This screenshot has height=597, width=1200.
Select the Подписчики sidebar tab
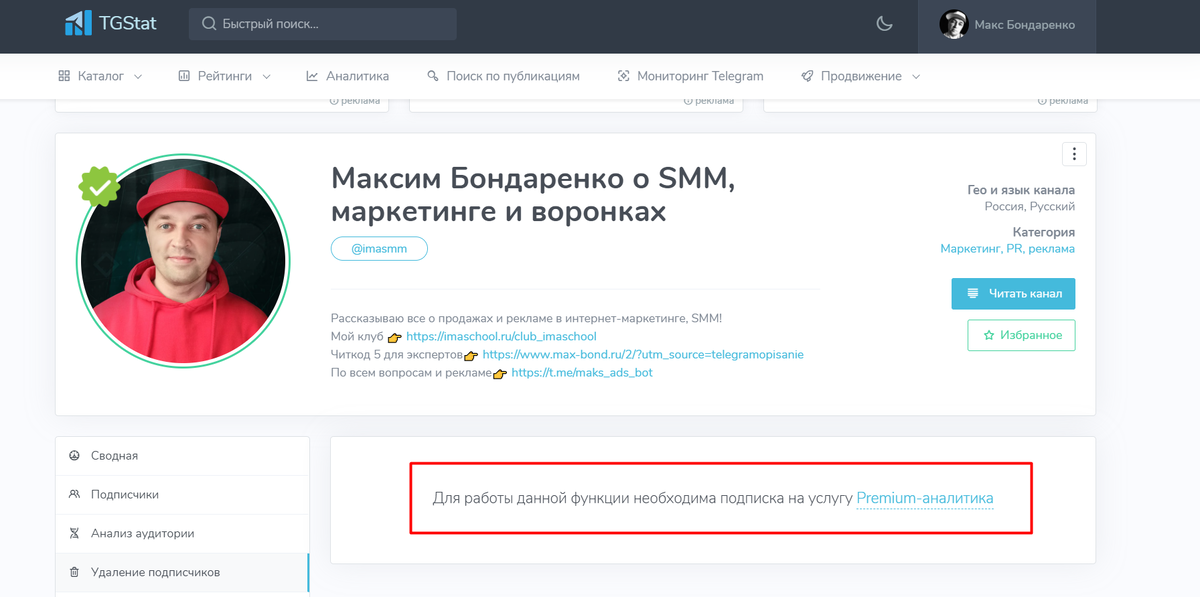point(182,495)
